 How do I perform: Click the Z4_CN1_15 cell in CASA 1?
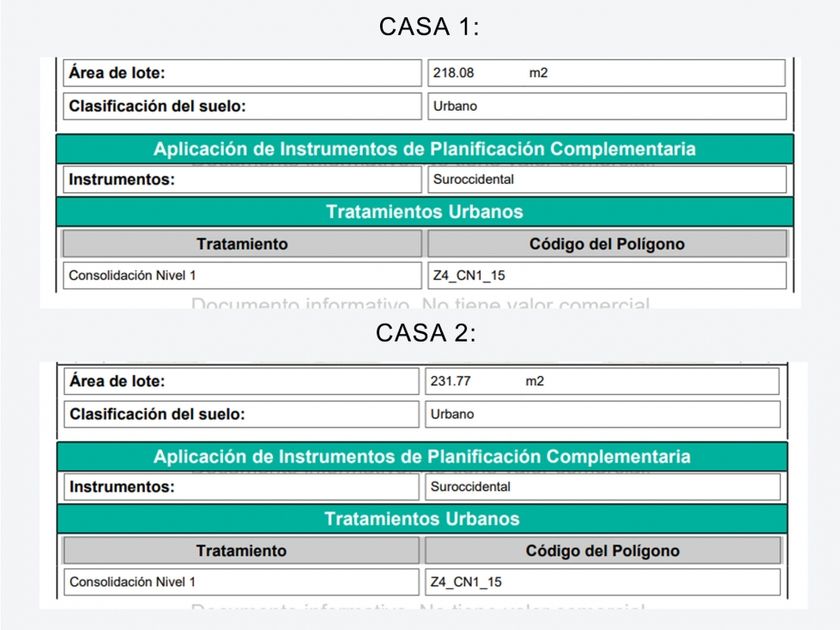pos(607,275)
